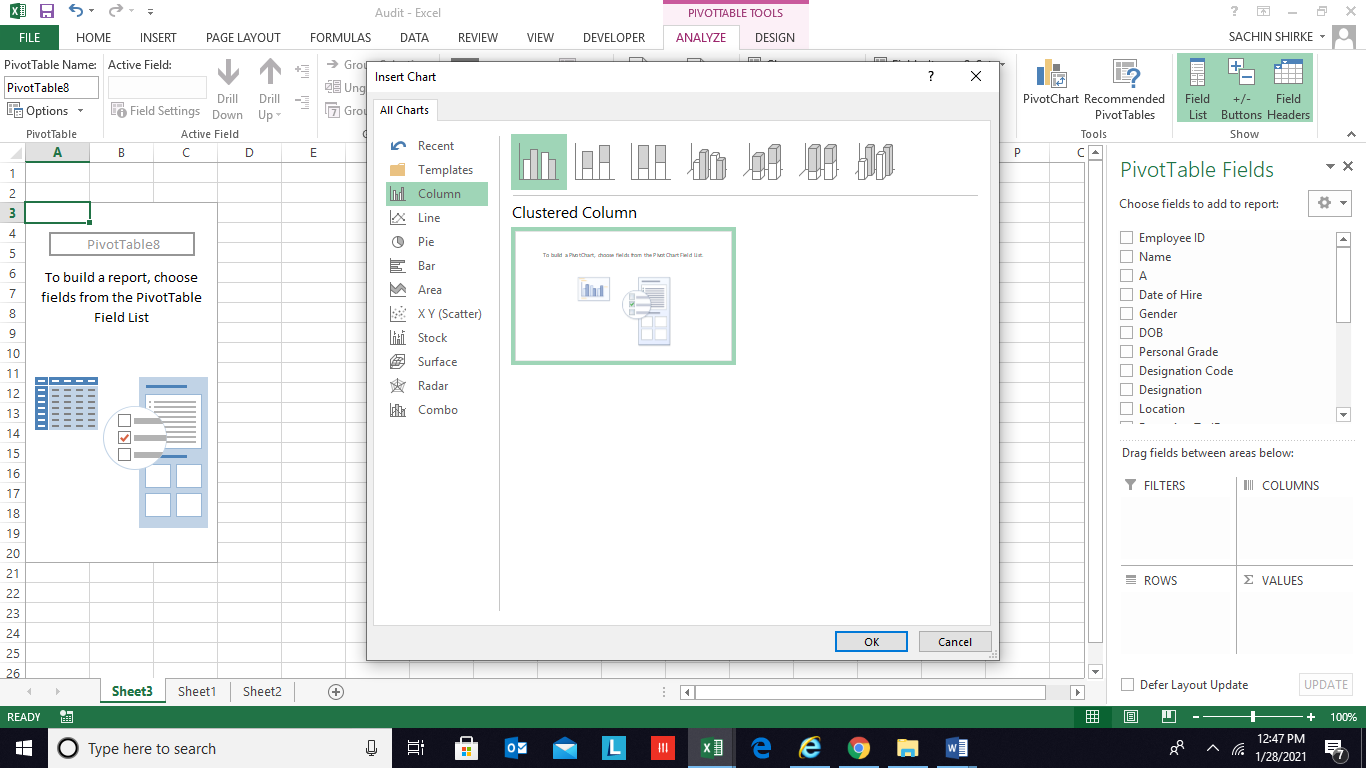
Task: Click the zoom in plus button
Action: tap(1311, 717)
